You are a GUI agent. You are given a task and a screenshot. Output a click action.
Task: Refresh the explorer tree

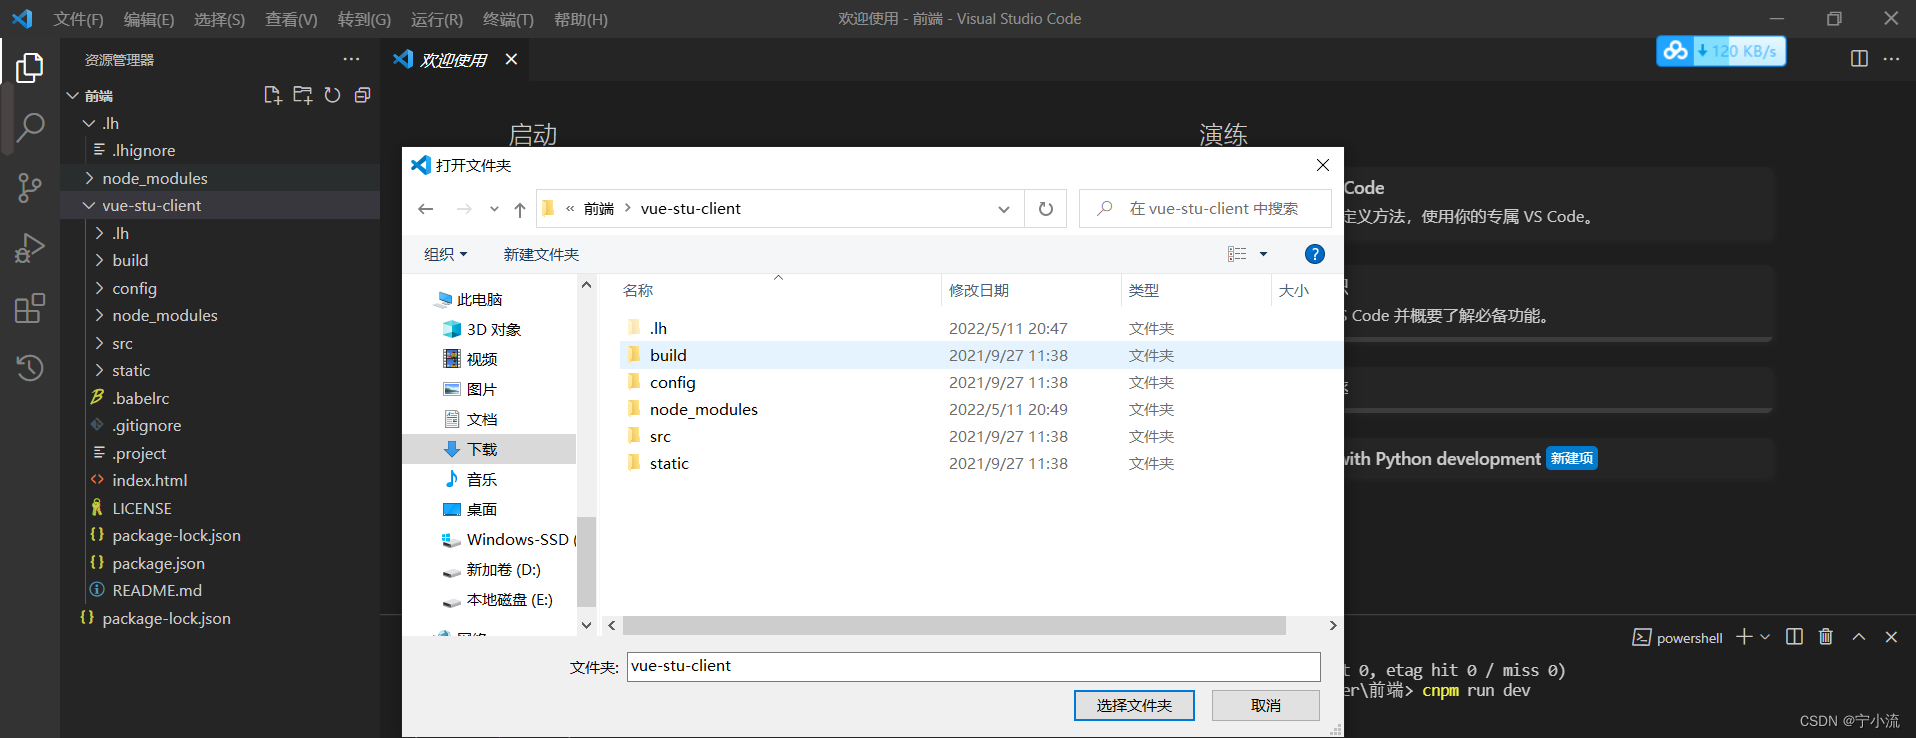point(332,95)
